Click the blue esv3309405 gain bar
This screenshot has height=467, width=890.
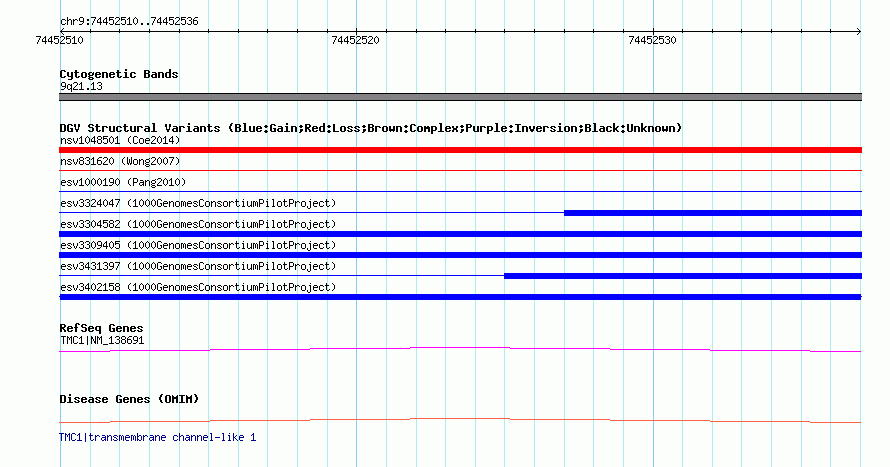(x=460, y=255)
